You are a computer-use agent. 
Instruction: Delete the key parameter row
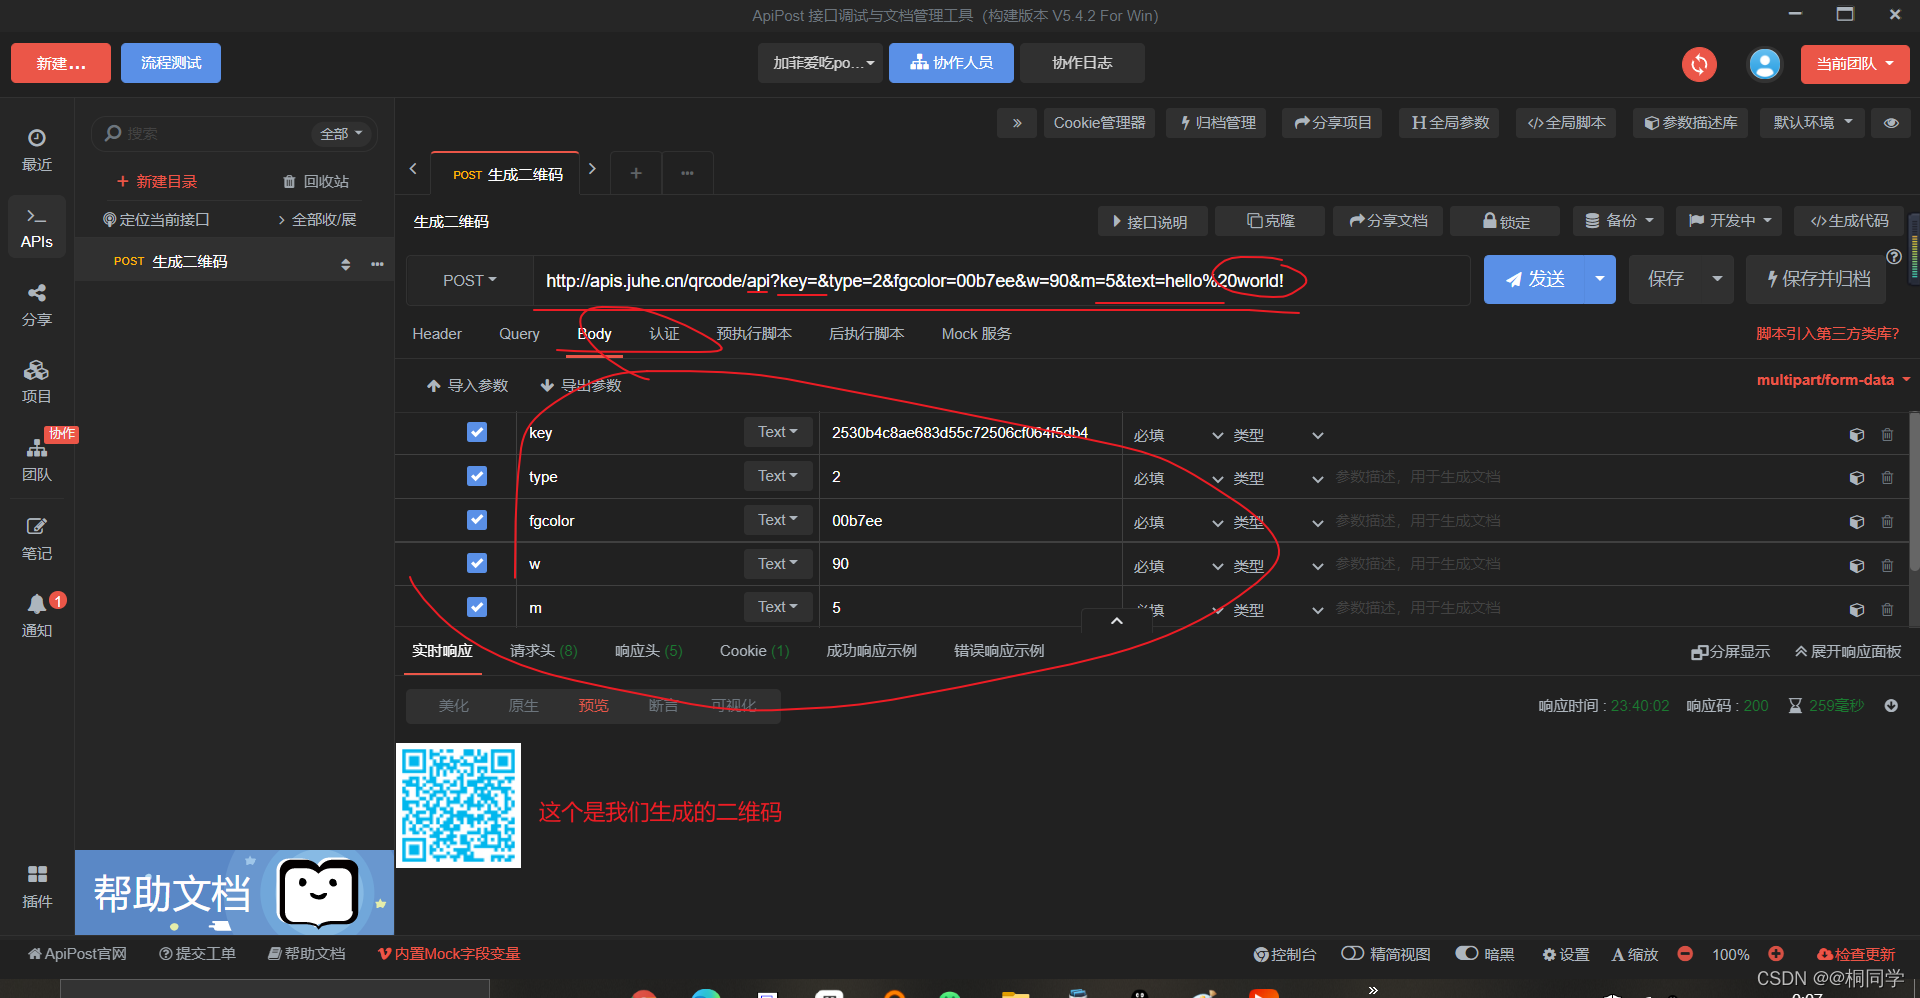(x=1887, y=435)
